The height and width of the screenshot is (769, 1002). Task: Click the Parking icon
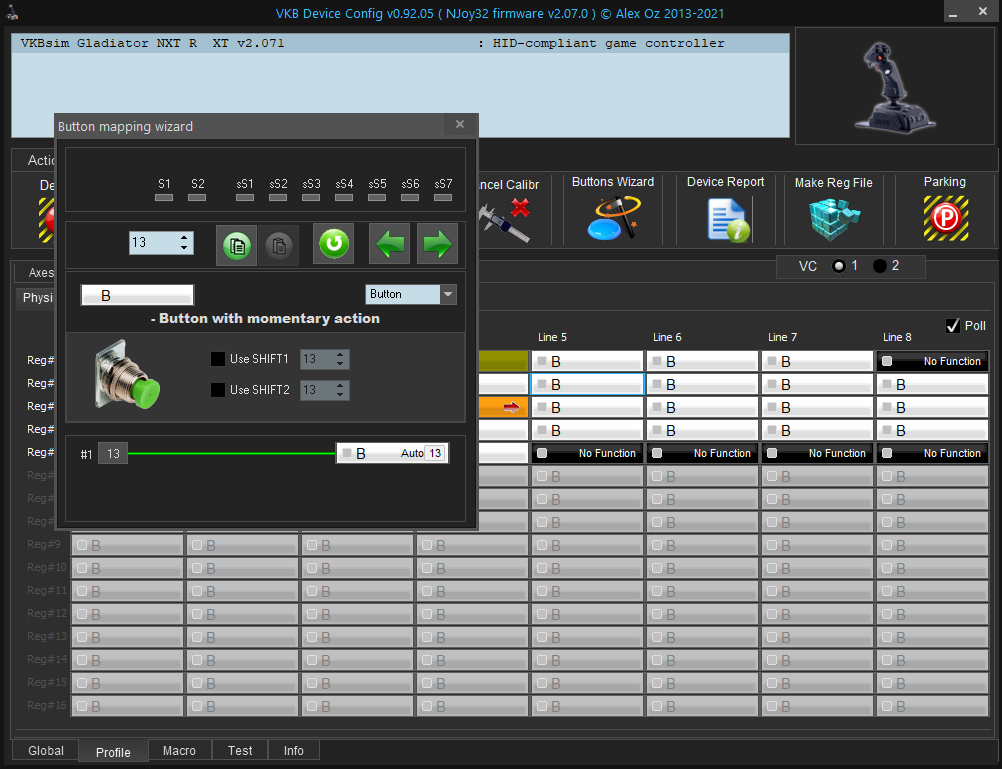point(945,219)
